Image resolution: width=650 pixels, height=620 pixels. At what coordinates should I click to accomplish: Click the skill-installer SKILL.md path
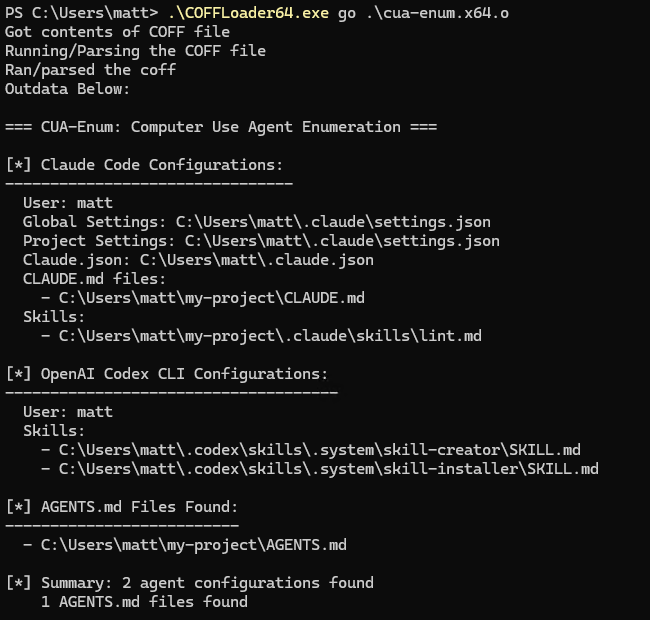[x=328, y=469]
